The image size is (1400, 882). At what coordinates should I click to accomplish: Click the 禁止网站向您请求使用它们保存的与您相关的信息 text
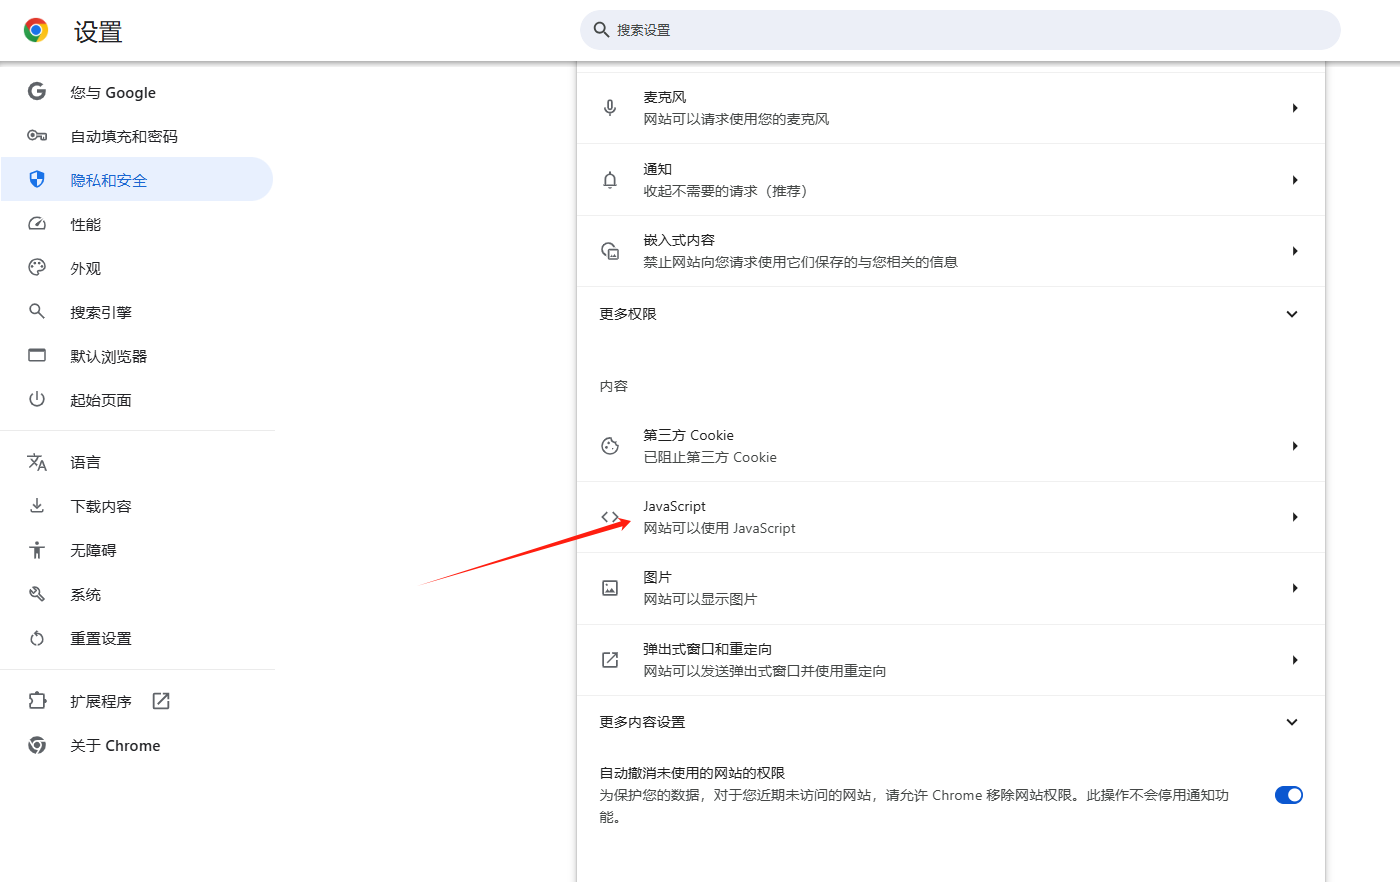(x=800, y=262)
